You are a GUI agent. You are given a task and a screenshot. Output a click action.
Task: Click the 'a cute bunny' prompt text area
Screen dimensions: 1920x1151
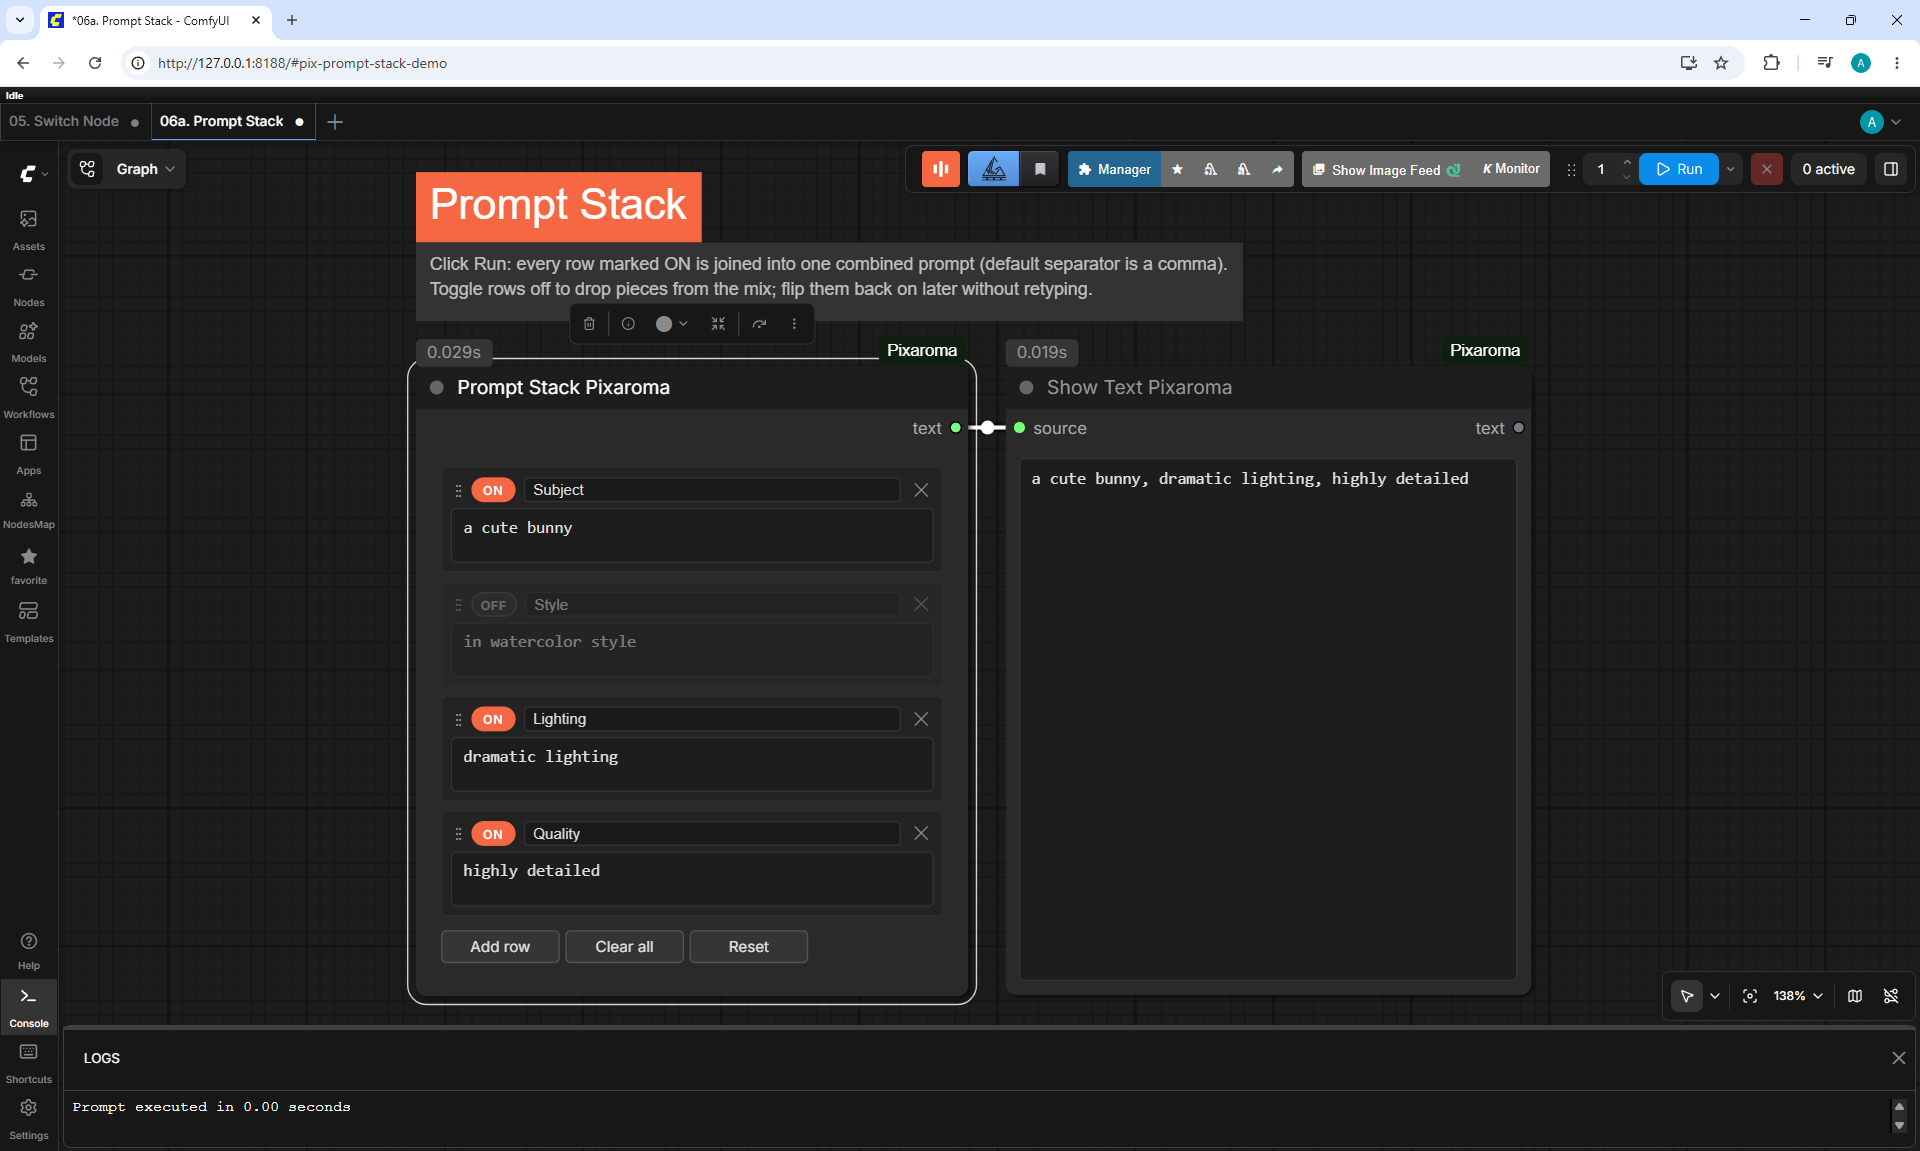[692, 535]
